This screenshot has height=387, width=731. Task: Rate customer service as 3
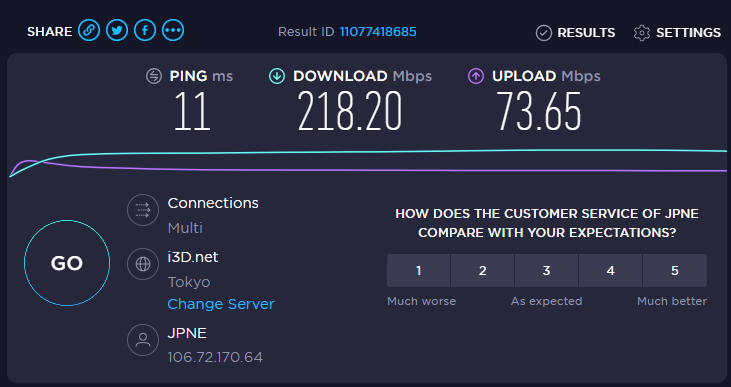coord(546,270)
